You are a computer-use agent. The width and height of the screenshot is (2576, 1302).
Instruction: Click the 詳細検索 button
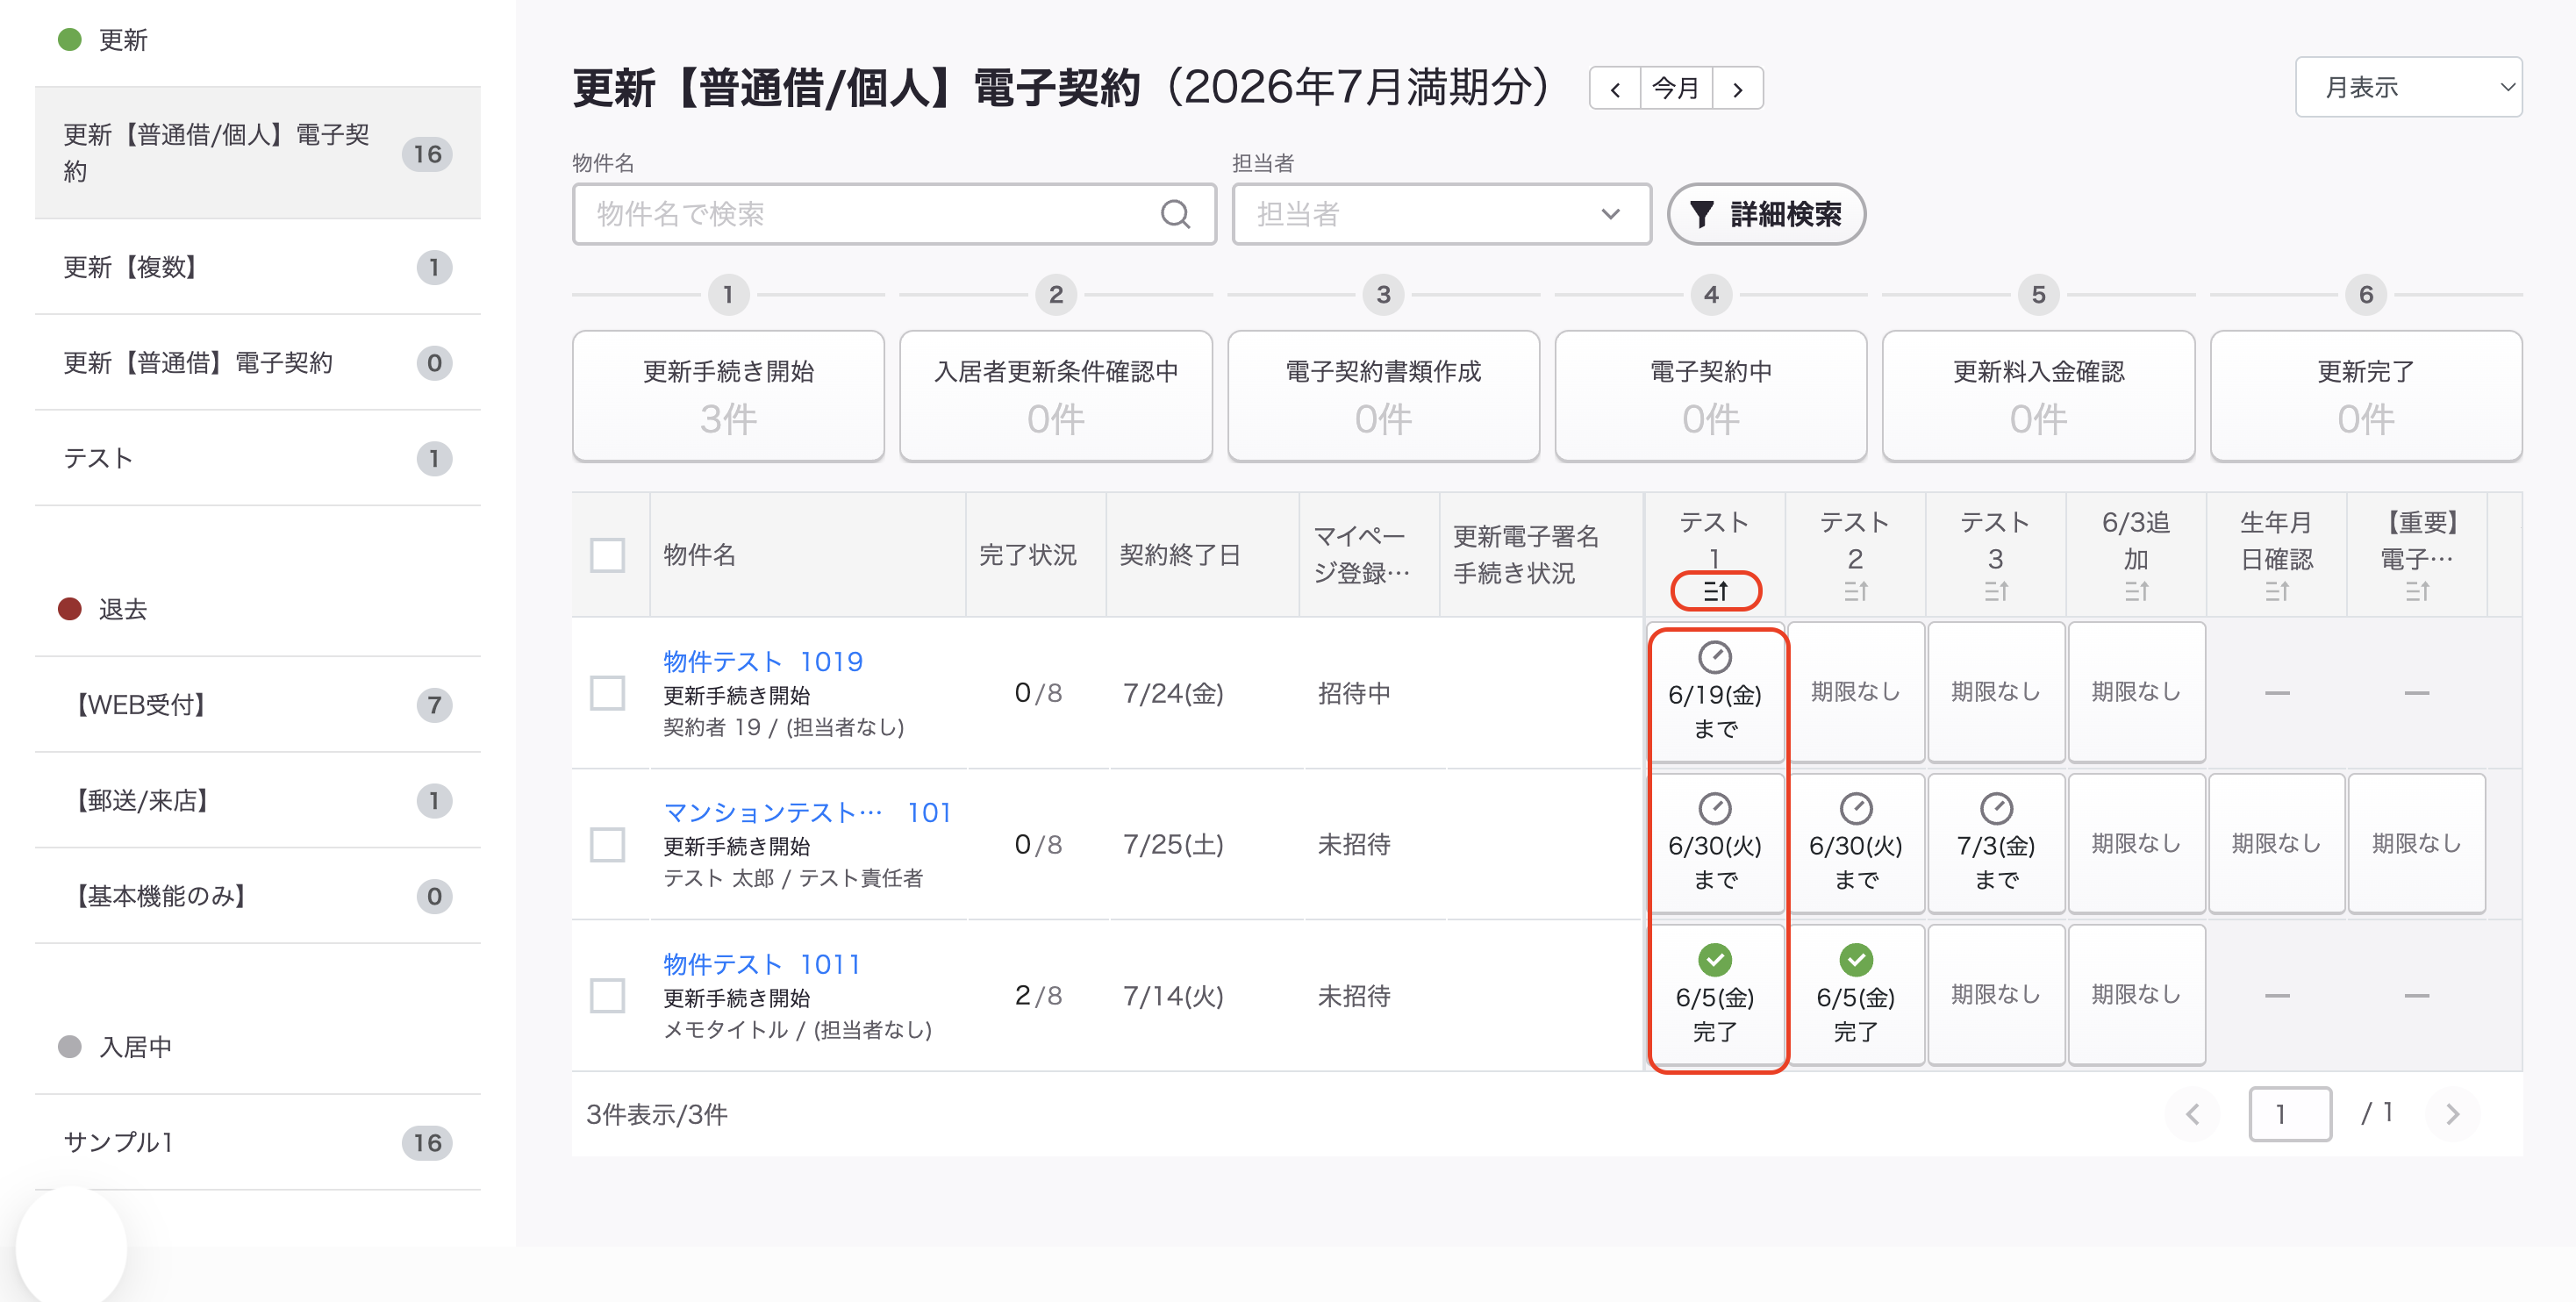(x=1766, y=214)
